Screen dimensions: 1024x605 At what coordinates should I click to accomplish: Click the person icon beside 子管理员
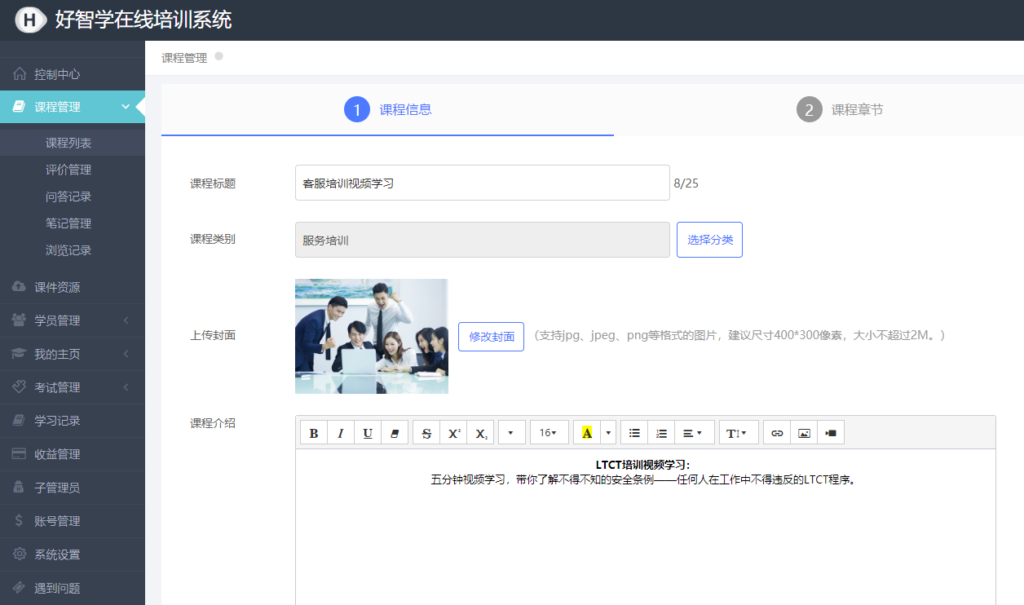pyautogui.click(x=19, y=487)
